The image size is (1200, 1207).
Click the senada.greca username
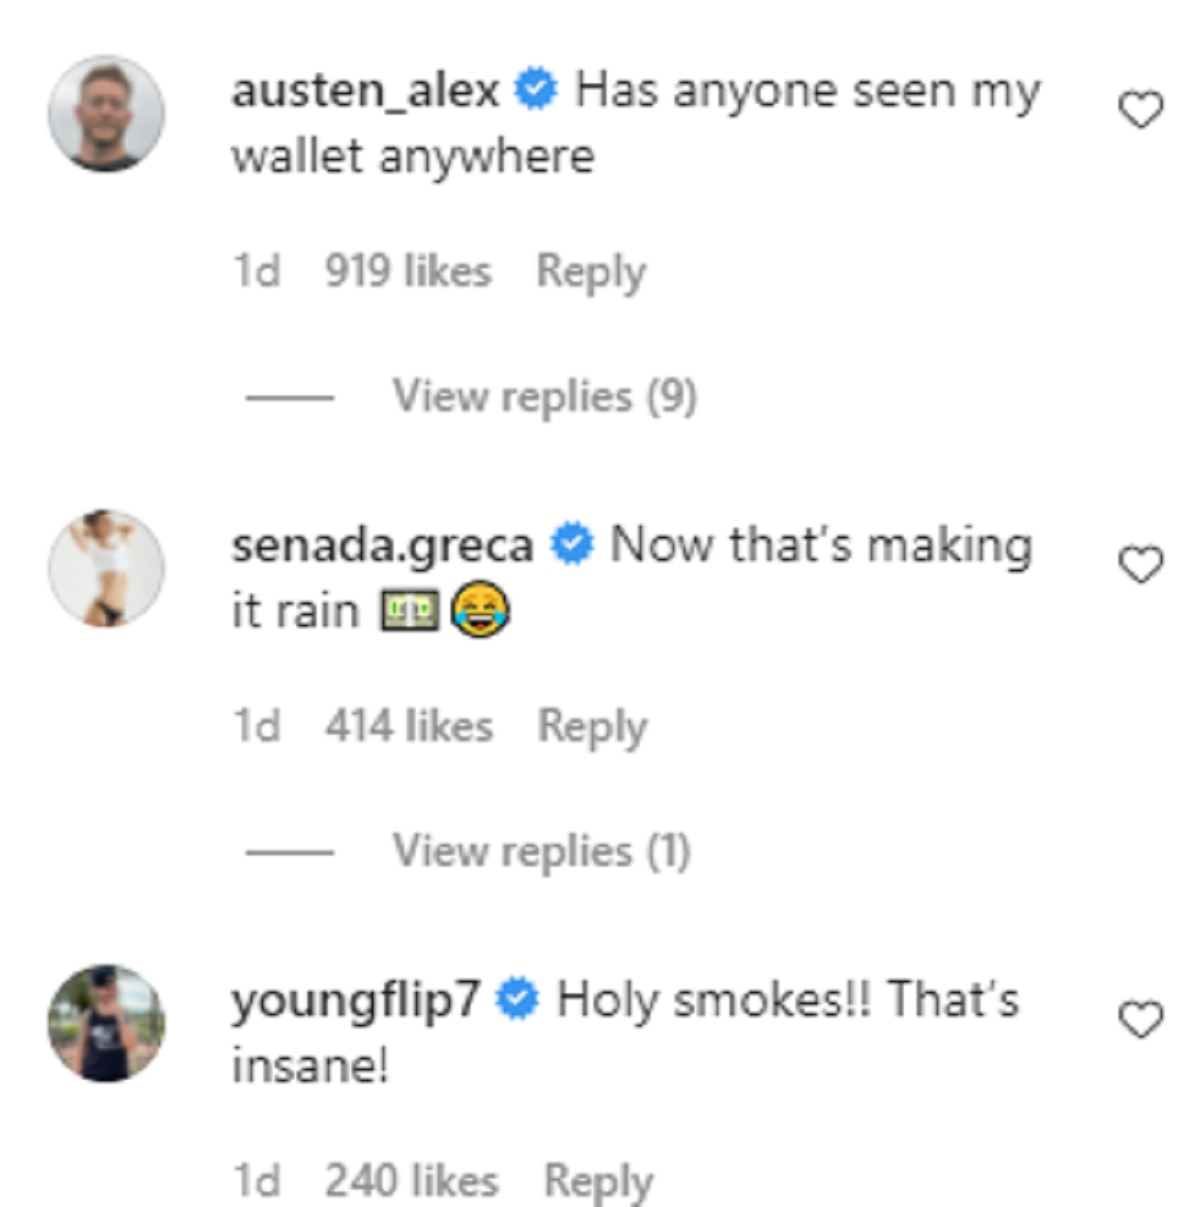pyautogui.click(x=382, y=546)
